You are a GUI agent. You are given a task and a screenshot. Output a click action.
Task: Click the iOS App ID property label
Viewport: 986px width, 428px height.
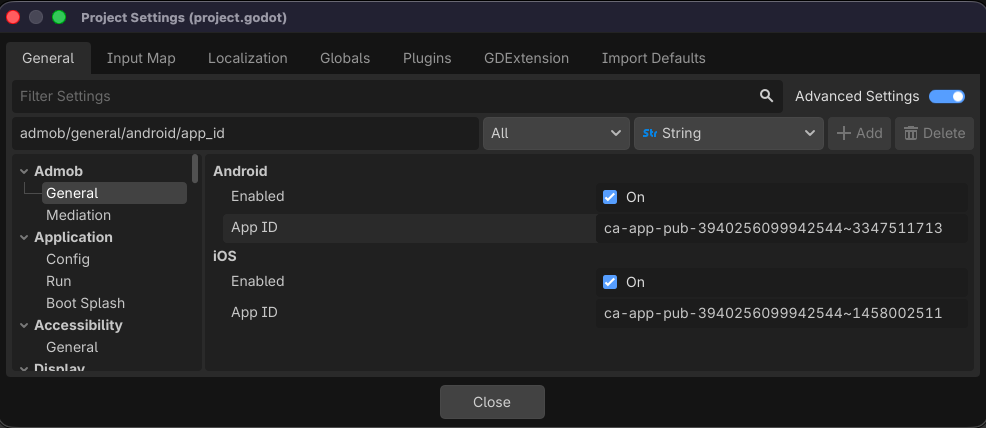pos(254,312)
